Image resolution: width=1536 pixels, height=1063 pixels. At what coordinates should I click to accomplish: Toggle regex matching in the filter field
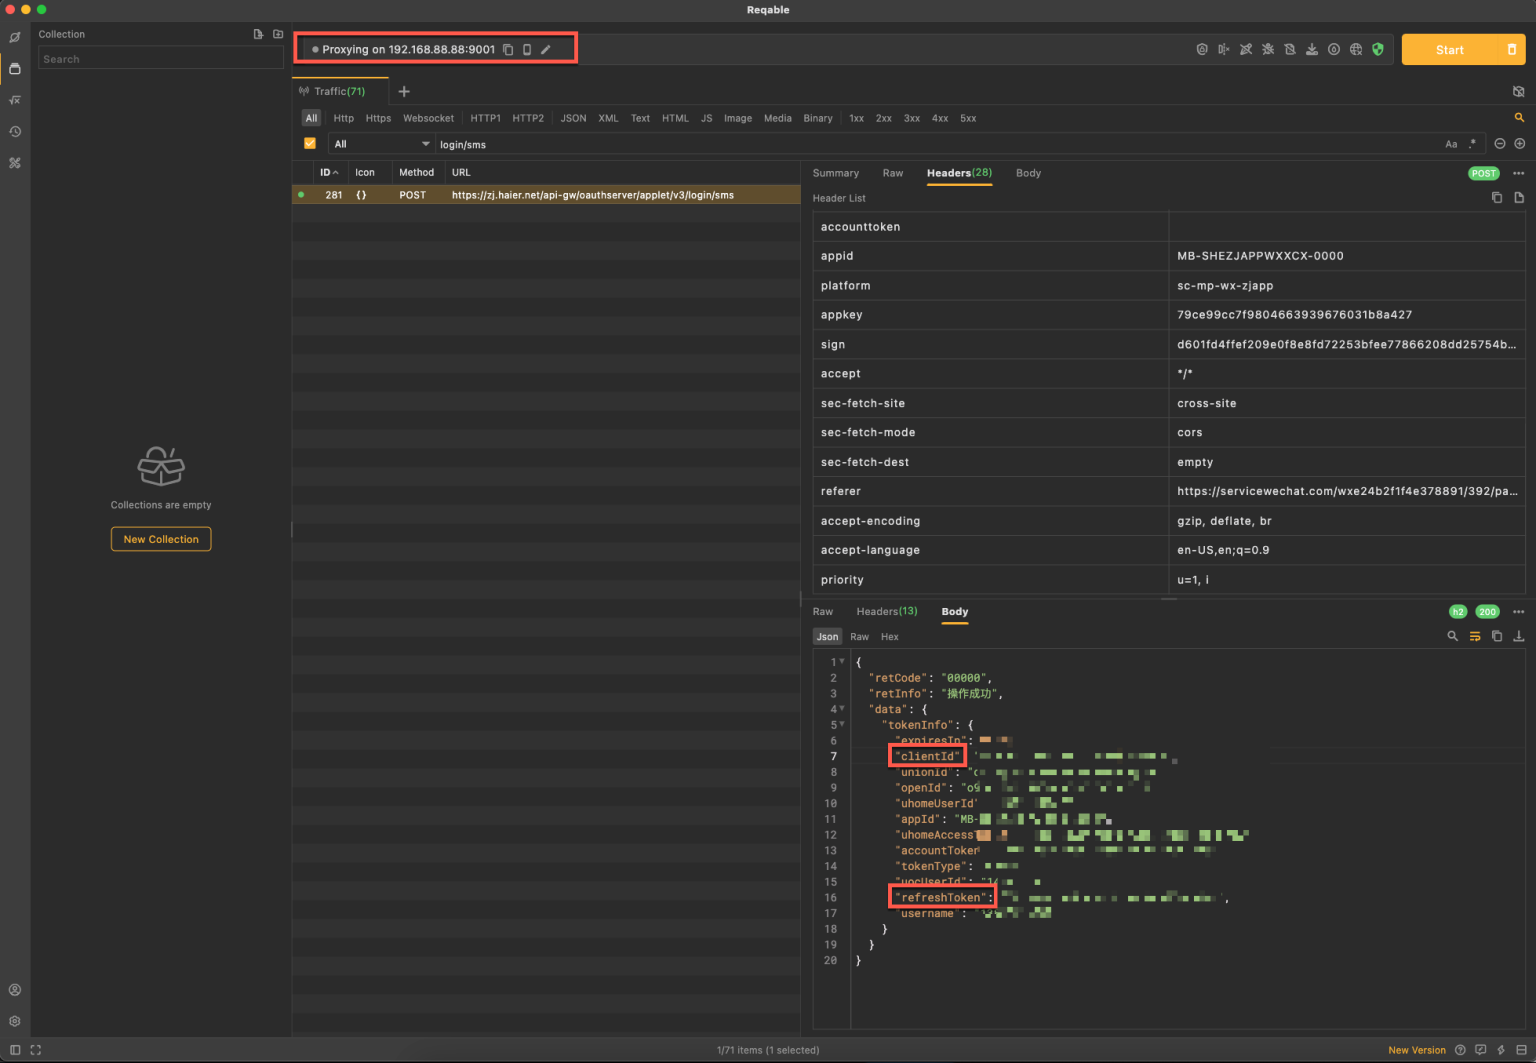pyautogui.click(x=1472, y=144)
